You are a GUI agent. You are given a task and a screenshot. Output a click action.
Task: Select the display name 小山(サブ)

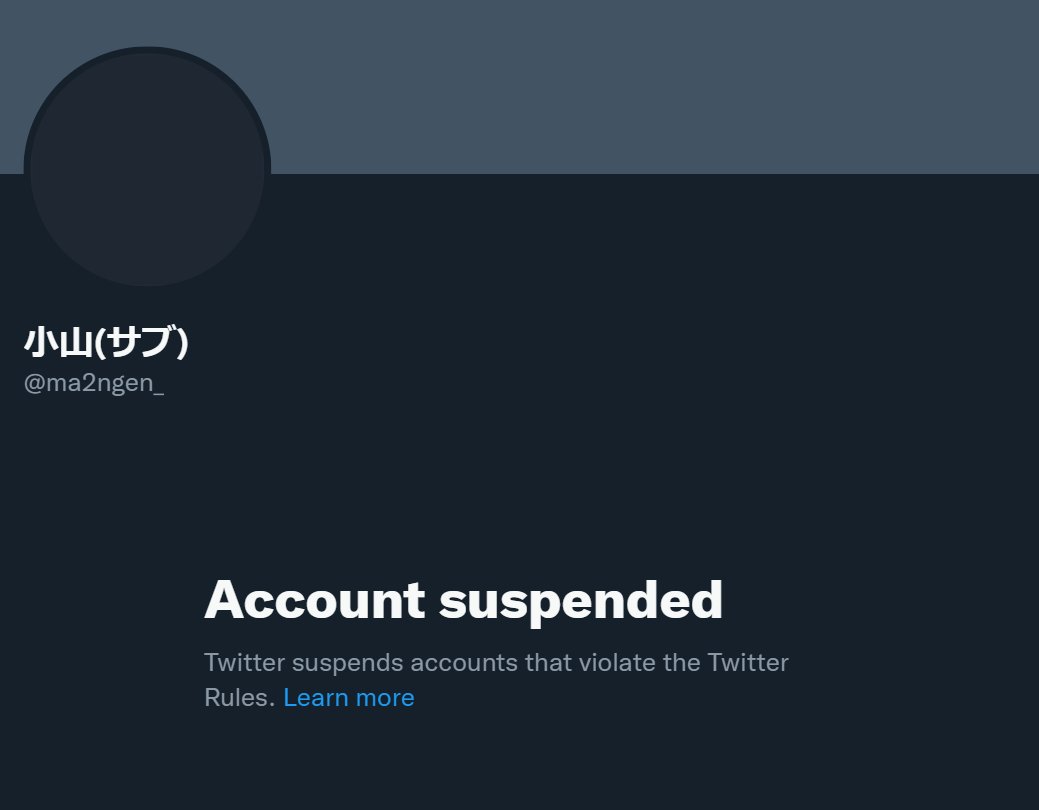coord(106,342)
